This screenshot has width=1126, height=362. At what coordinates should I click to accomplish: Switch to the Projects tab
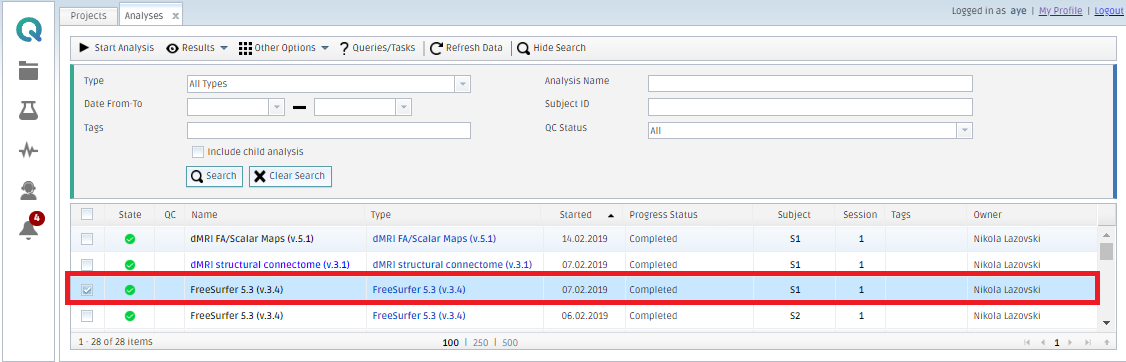[88, 15]
